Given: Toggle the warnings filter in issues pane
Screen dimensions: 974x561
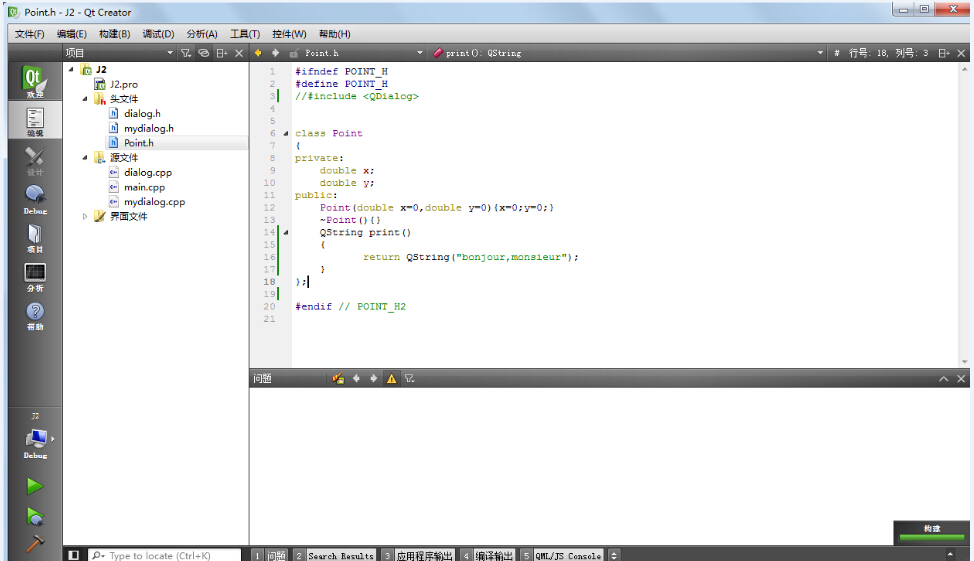Looking at the screenshot, I should 391,379.
